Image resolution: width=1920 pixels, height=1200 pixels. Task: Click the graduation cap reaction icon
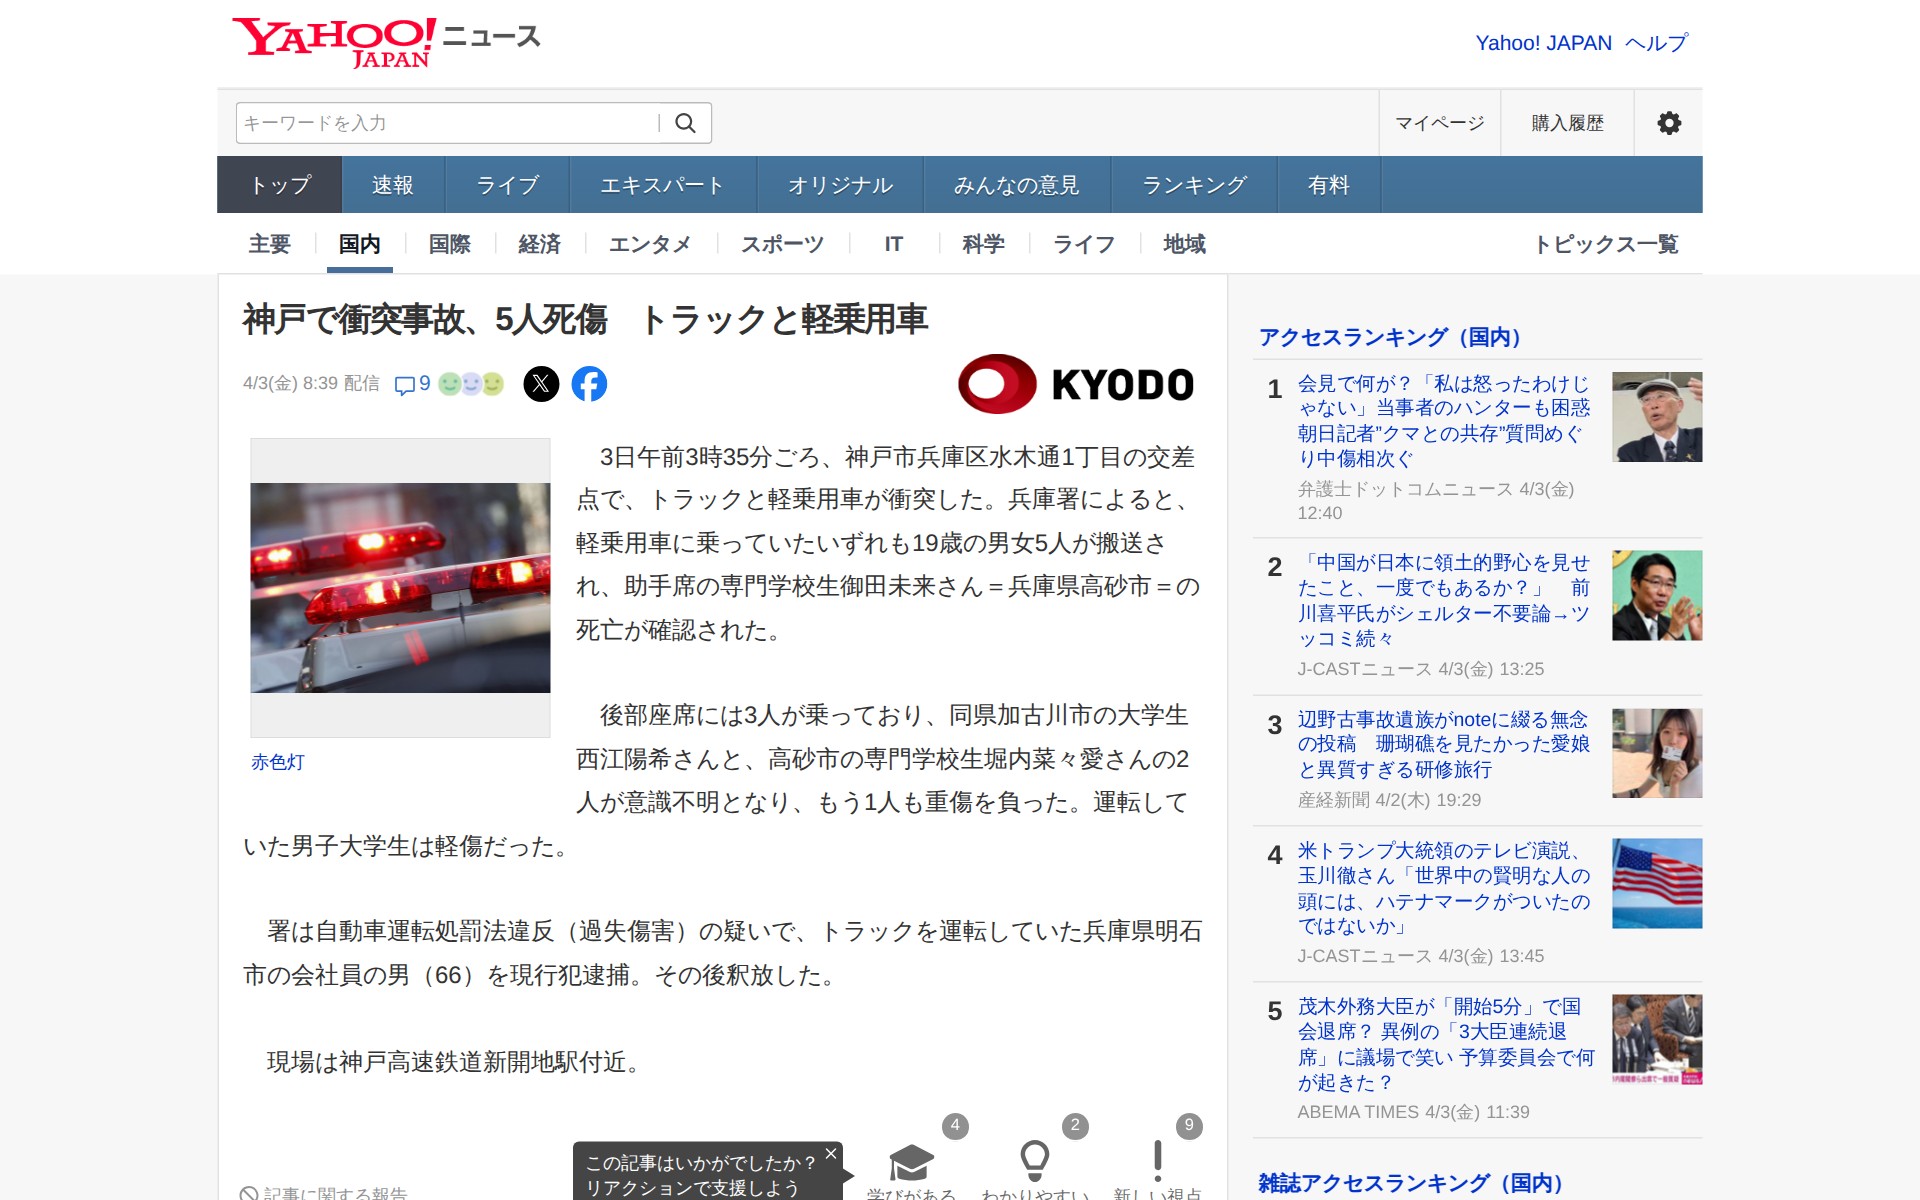(911, 1162)
